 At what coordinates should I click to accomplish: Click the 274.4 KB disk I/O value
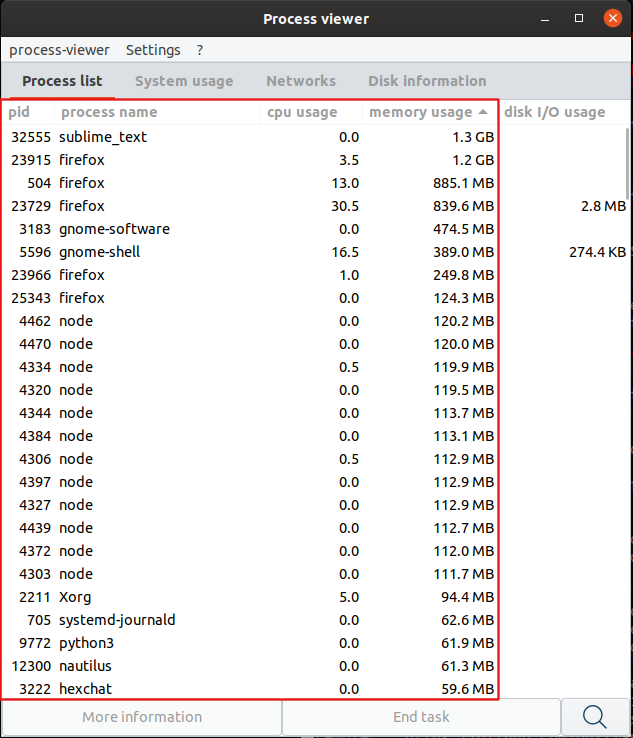coord(598,252)
